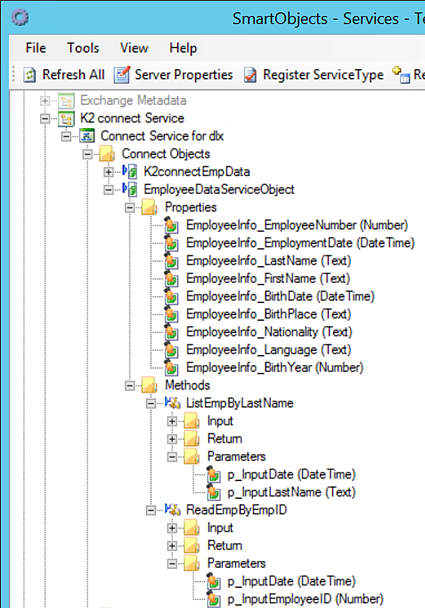Select the K2connectEmpData label

(x=197, y=172)
